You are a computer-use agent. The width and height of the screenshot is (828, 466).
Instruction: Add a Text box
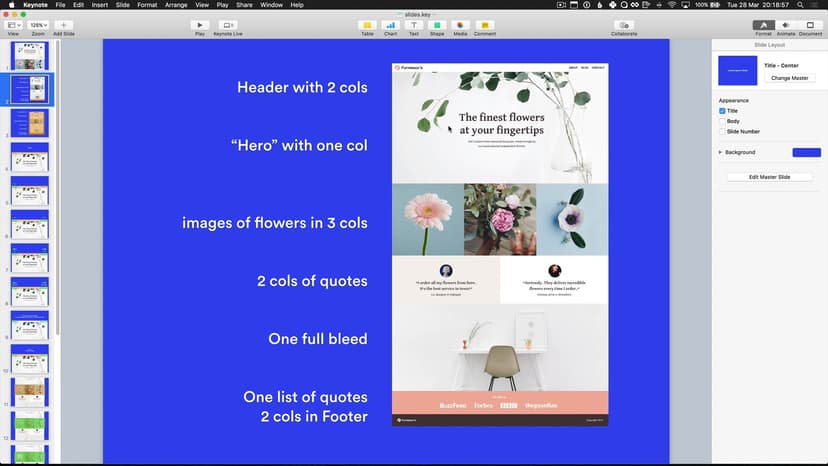[x=414, y=24]
